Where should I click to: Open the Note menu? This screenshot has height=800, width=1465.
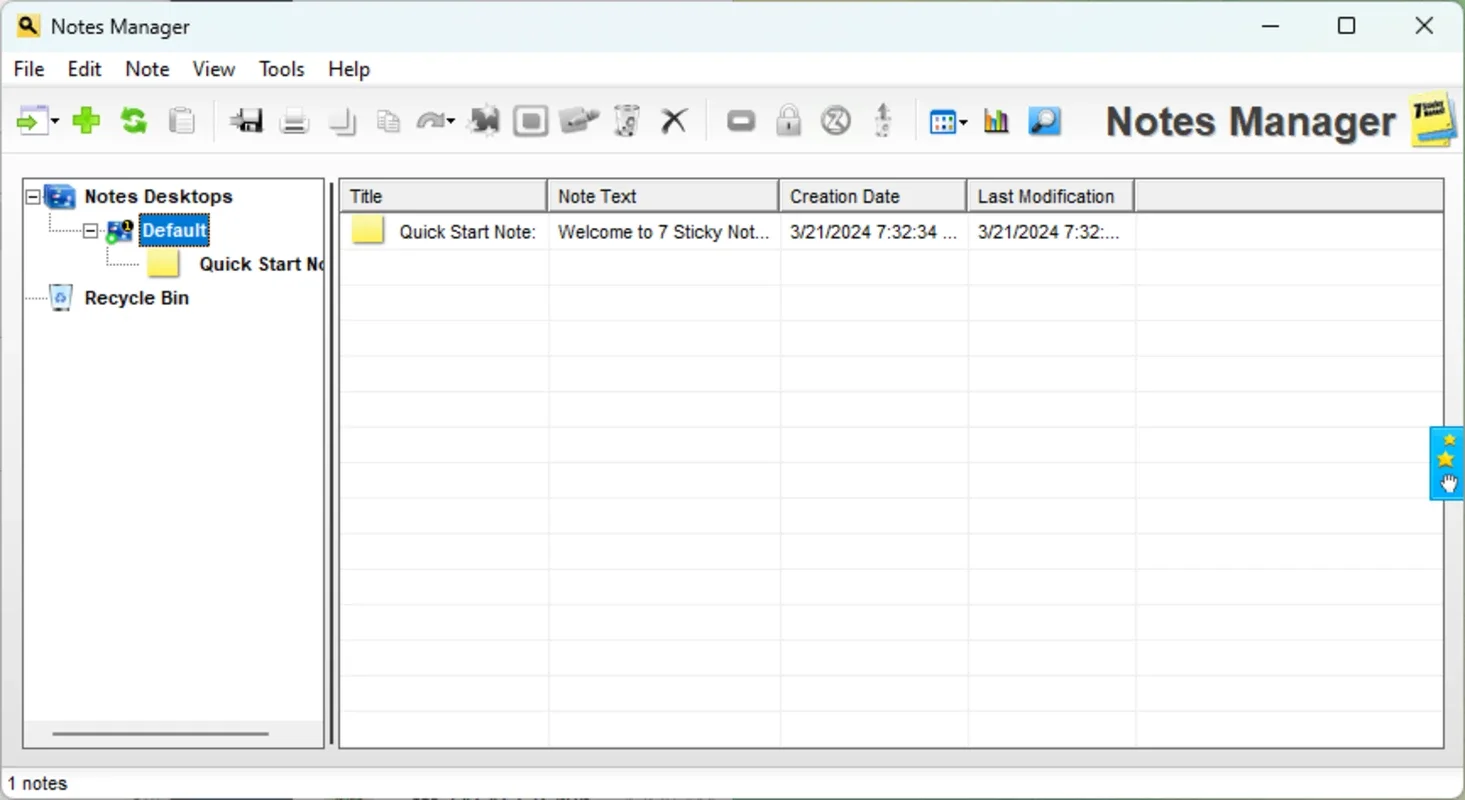point(147,69)
